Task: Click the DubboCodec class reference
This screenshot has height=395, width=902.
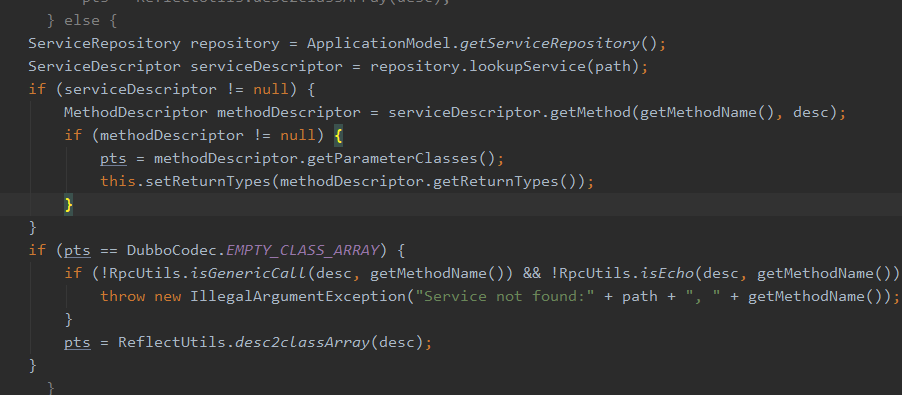Action: coord(171,250)
